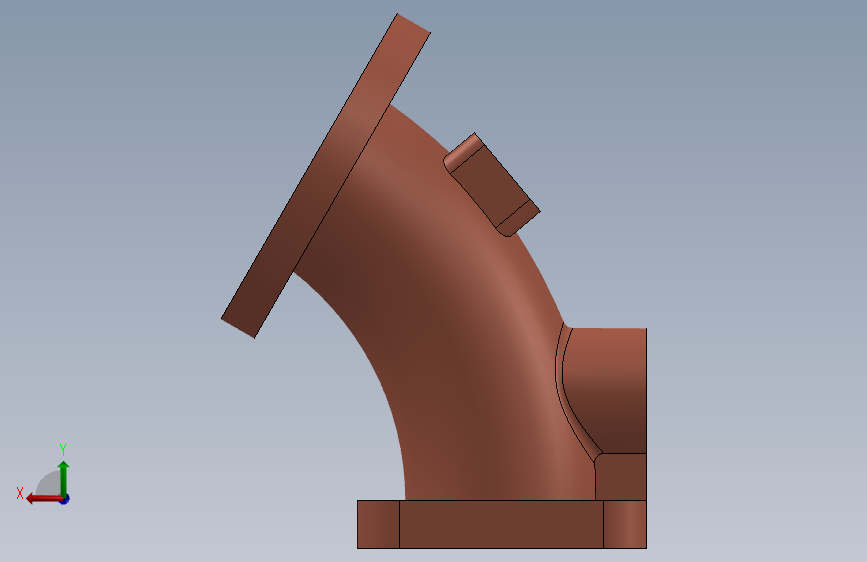Select the angled top flange face
Viewport: 867px width, 562px height.
[x=326, y=175]
